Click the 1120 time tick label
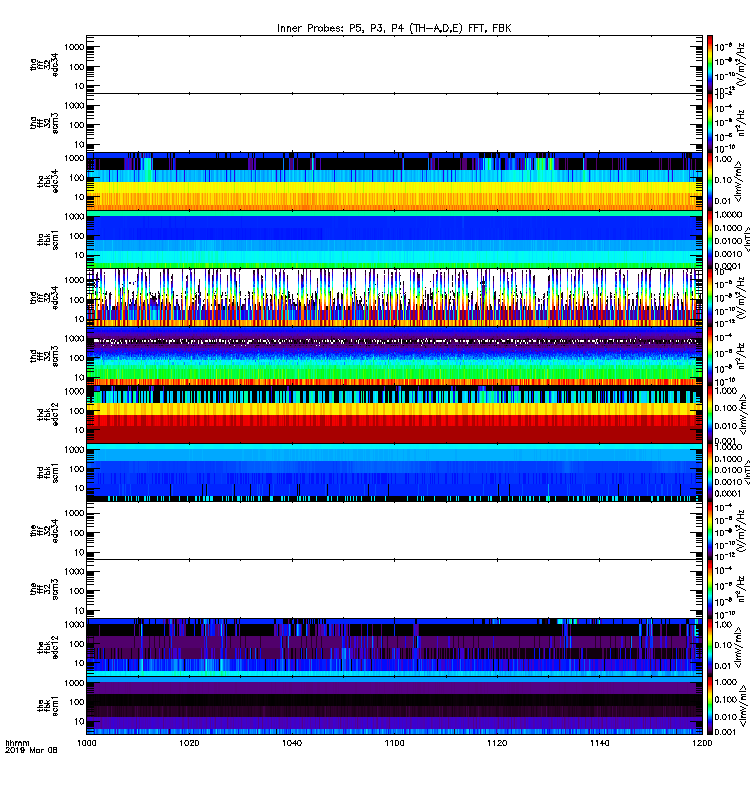The width and height of the screenshot is (750, 800). (497, 743)
